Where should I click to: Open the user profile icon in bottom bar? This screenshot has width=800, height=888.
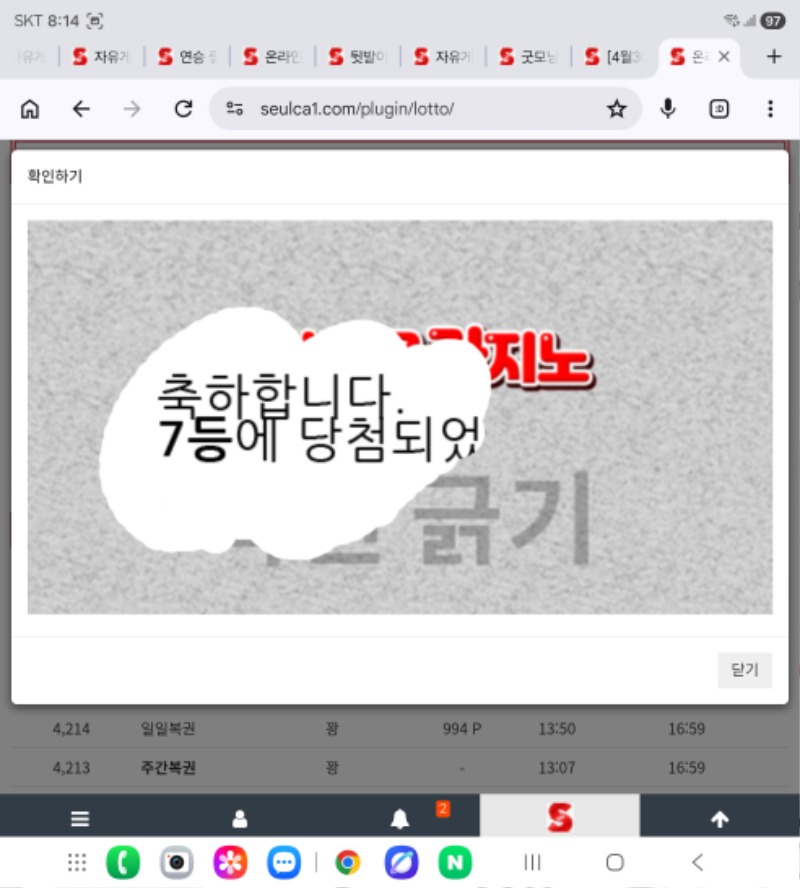240,819
